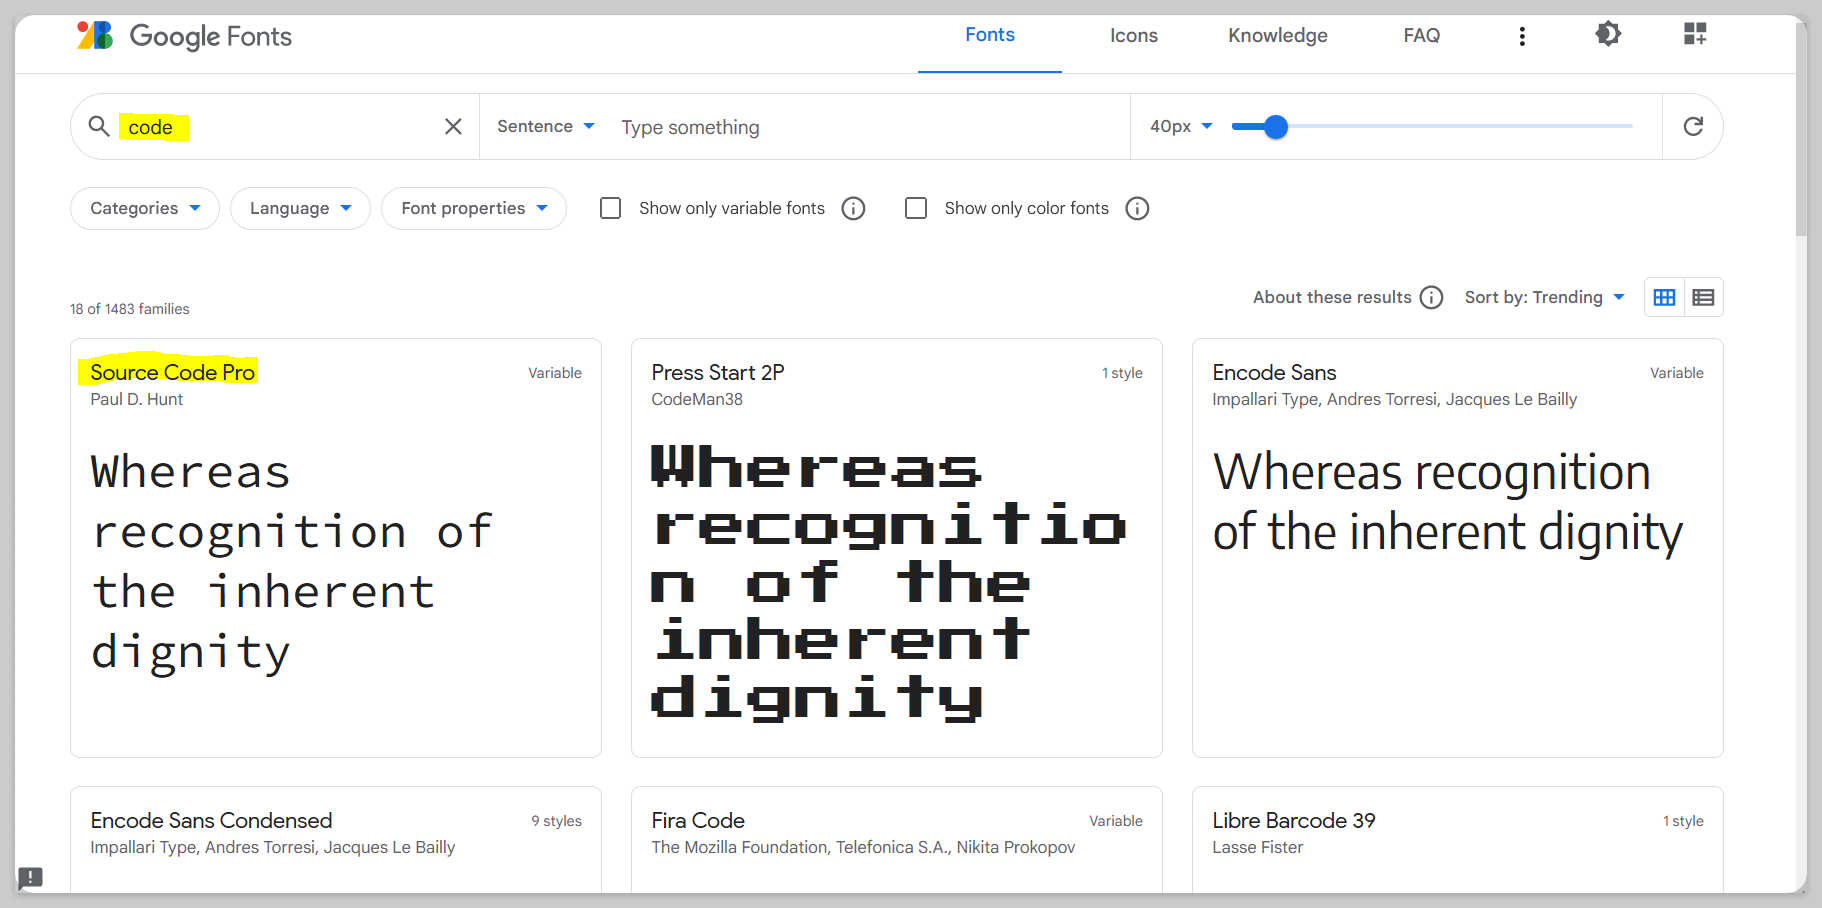
Task: Click the search box containing 'code'
Action: point(277,126)
